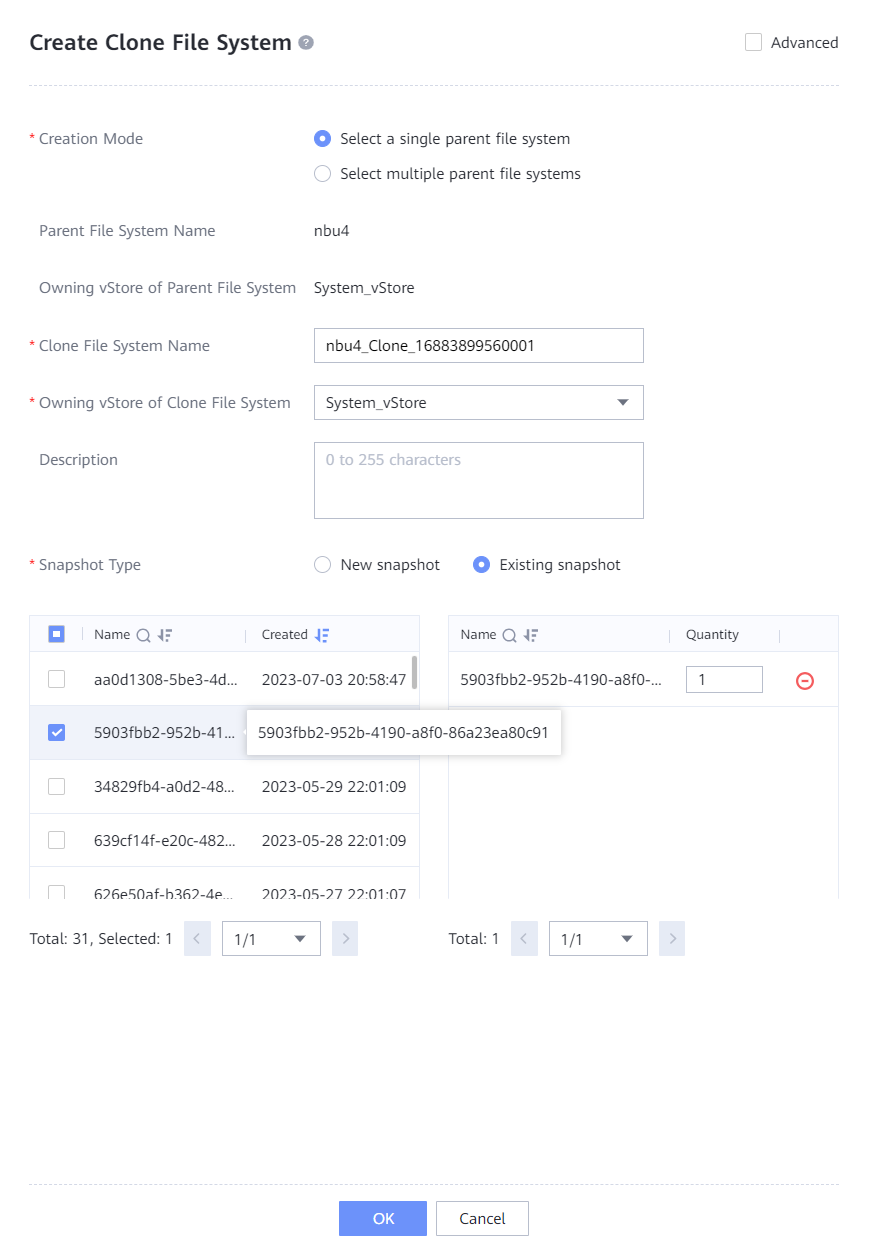Sort selected snapshots list by Name
Image resolution: width=869 pixels, height=1244 pixels.
tap(531, 635)
